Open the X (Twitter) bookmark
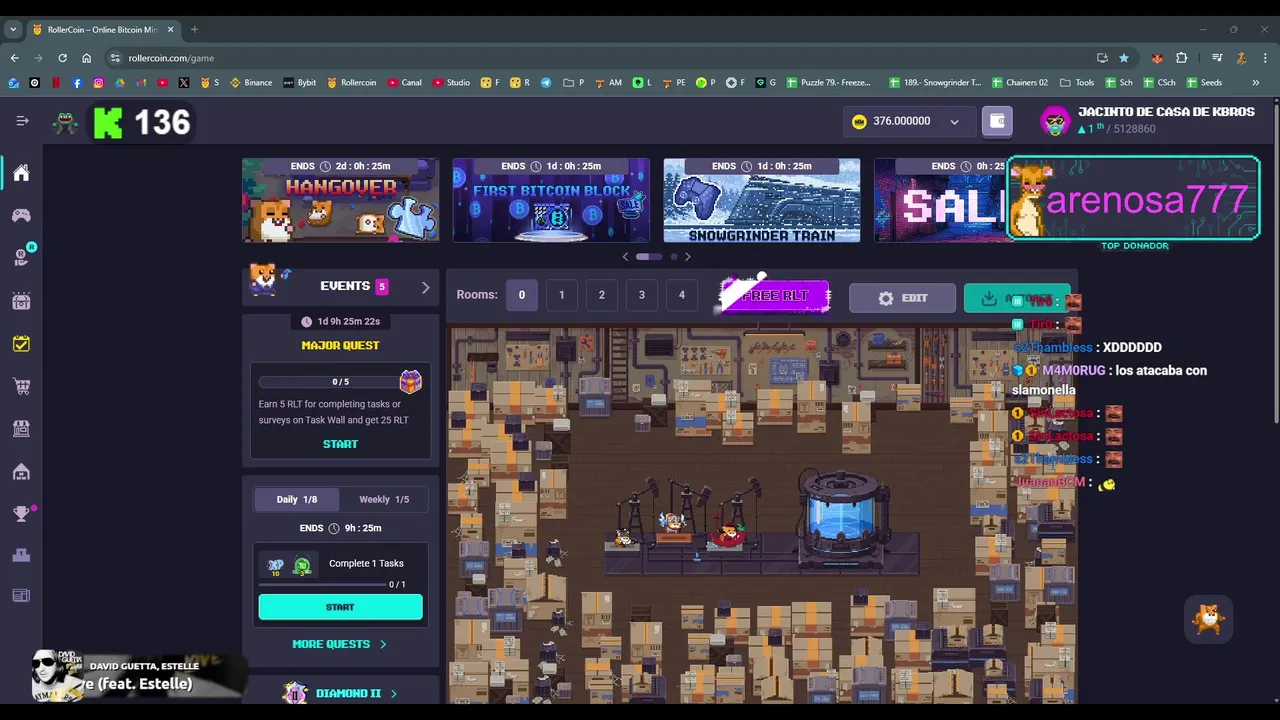Viewport: 1280px width, 720px height. [184, 82]
